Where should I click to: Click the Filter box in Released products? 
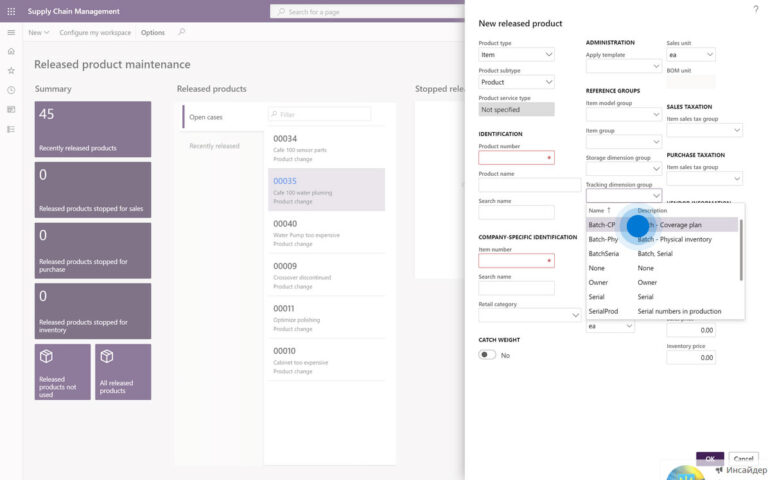(x=319, y=114)
